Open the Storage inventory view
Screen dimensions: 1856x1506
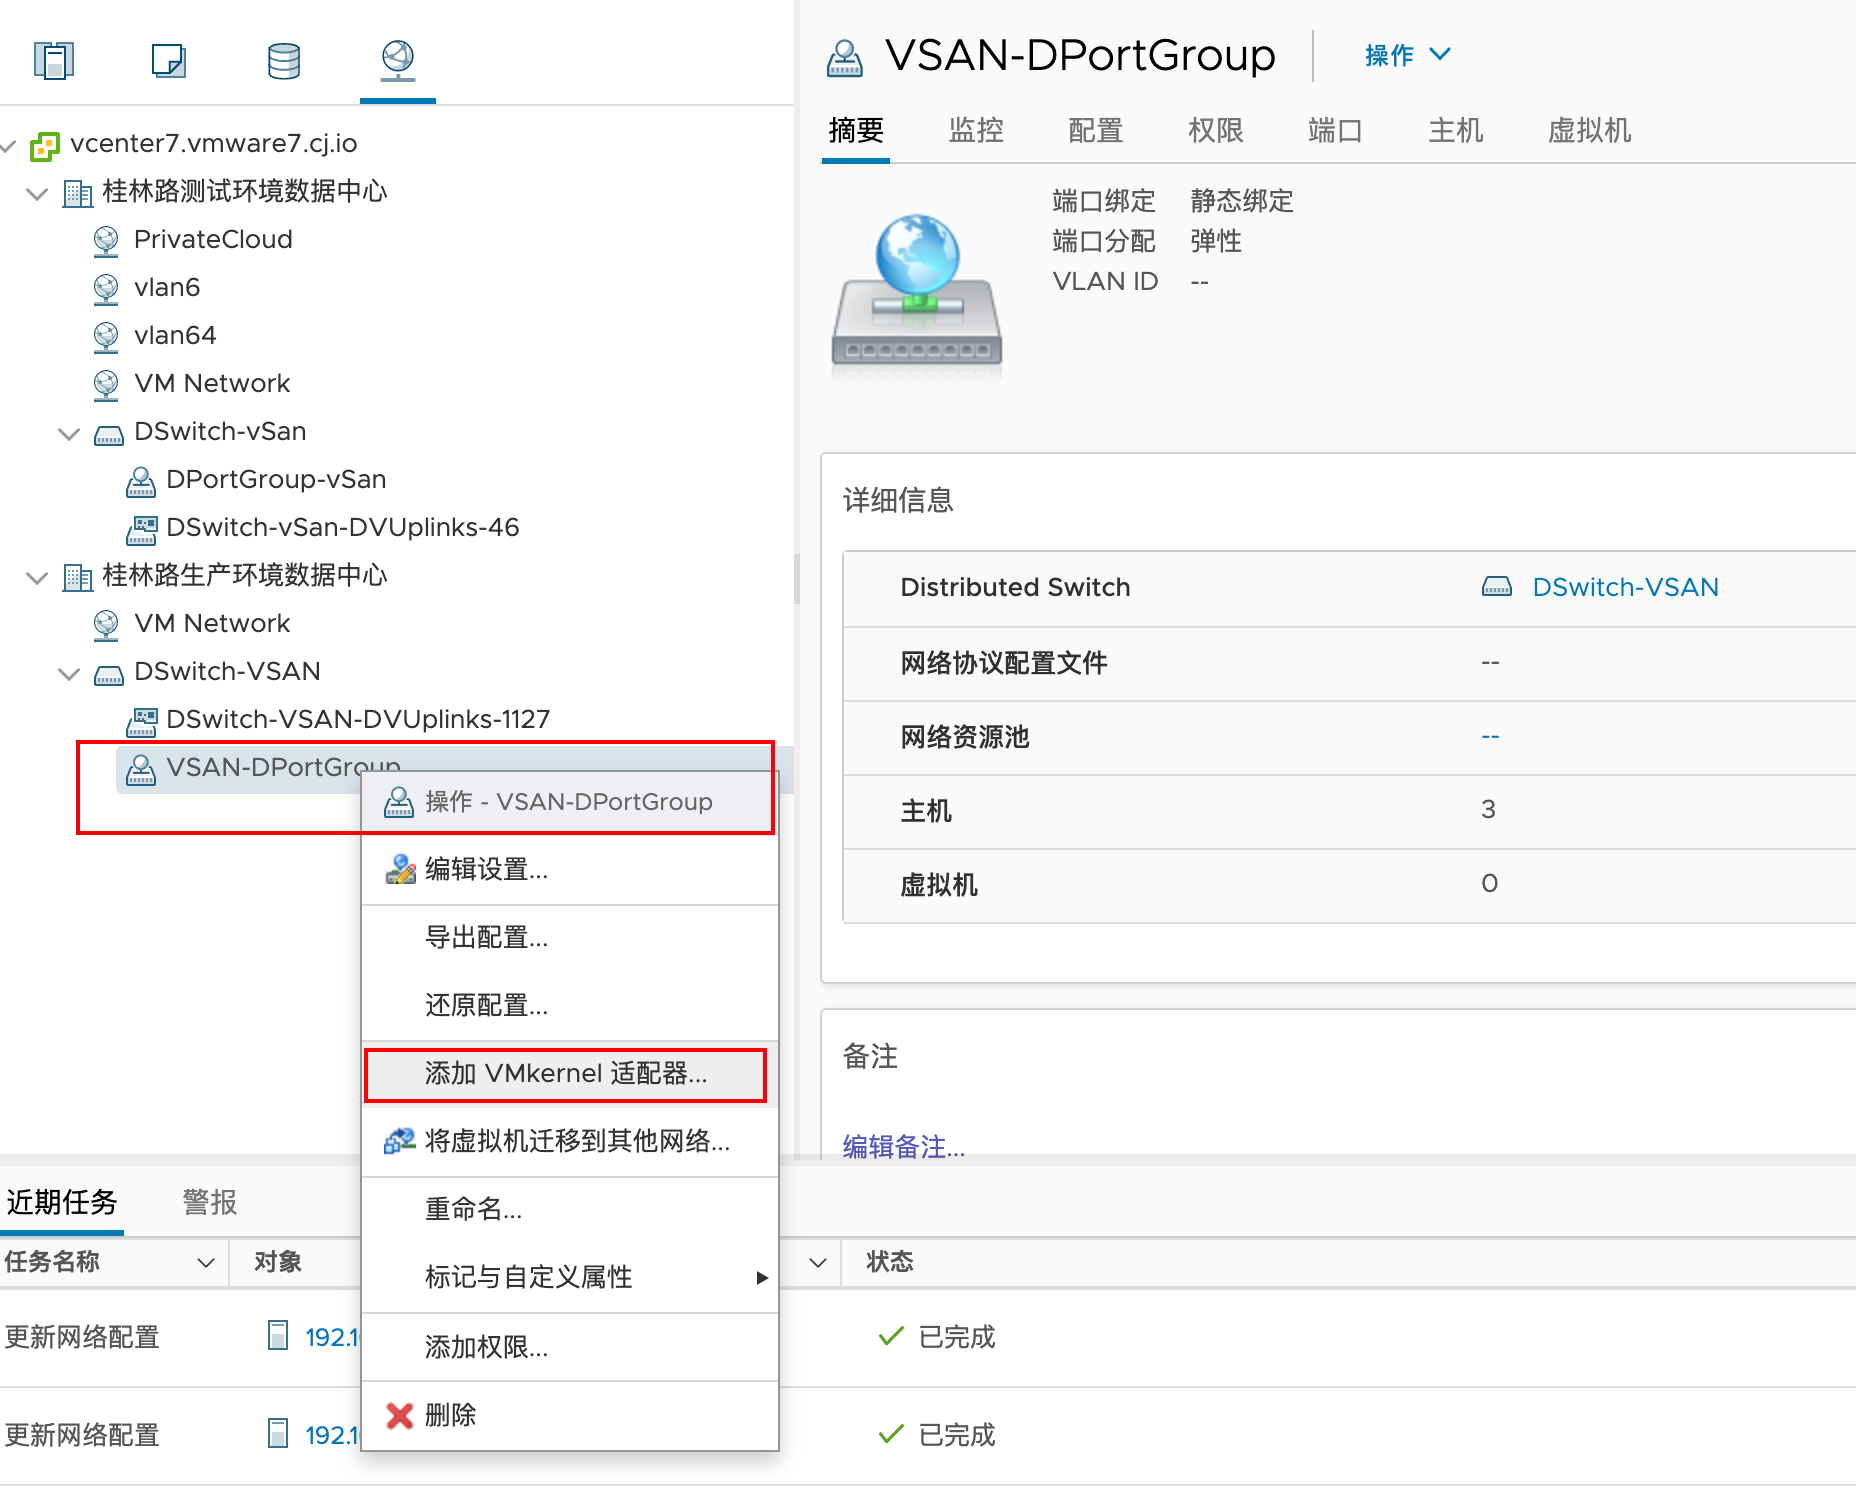tap(284, 60)
